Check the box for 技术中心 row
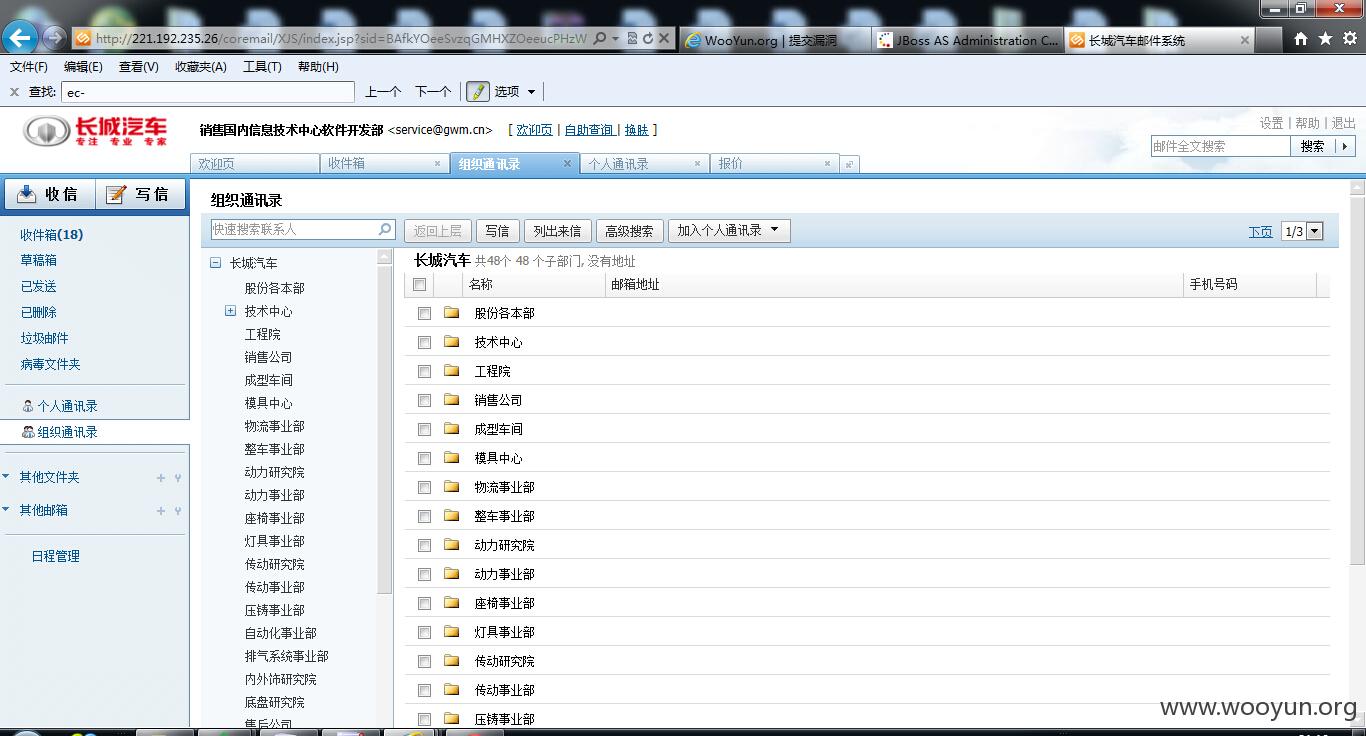Viewport: 1366px width, 736px height. tap(424, 343)
